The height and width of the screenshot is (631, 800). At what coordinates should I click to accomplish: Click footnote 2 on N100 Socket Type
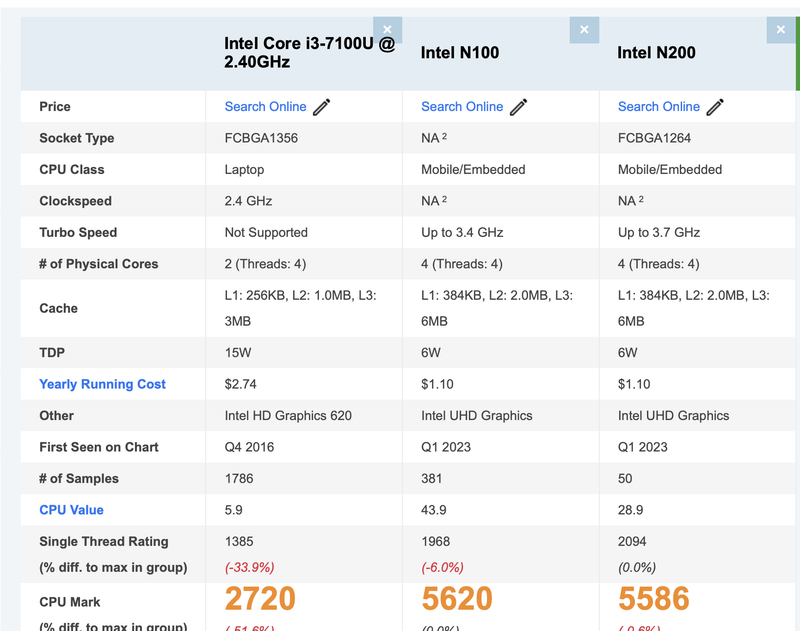click(x=444, y=137)
